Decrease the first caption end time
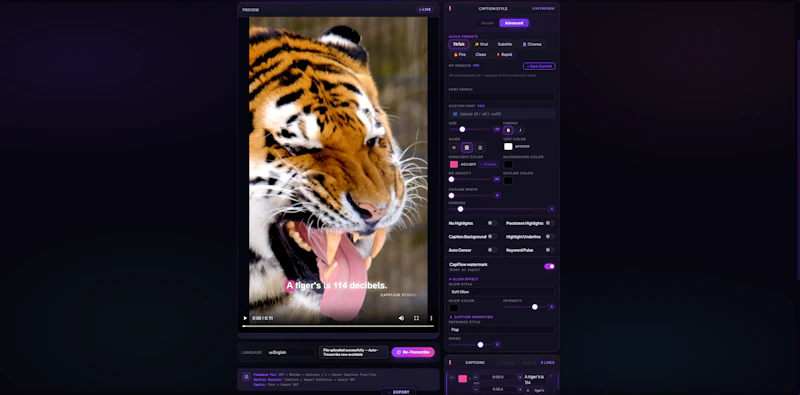Image resolution: width=800 pixels, height=395 pixels. click(x=476, y=389)
